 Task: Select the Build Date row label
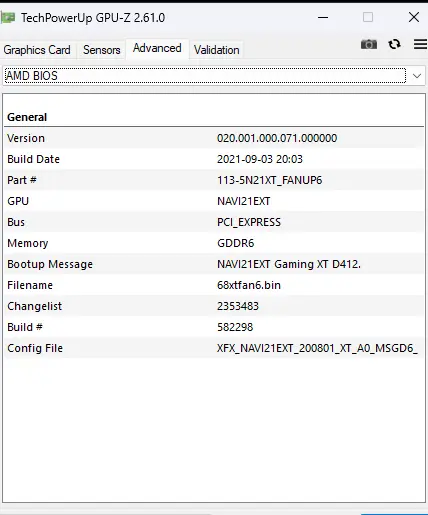coord(33,159)
